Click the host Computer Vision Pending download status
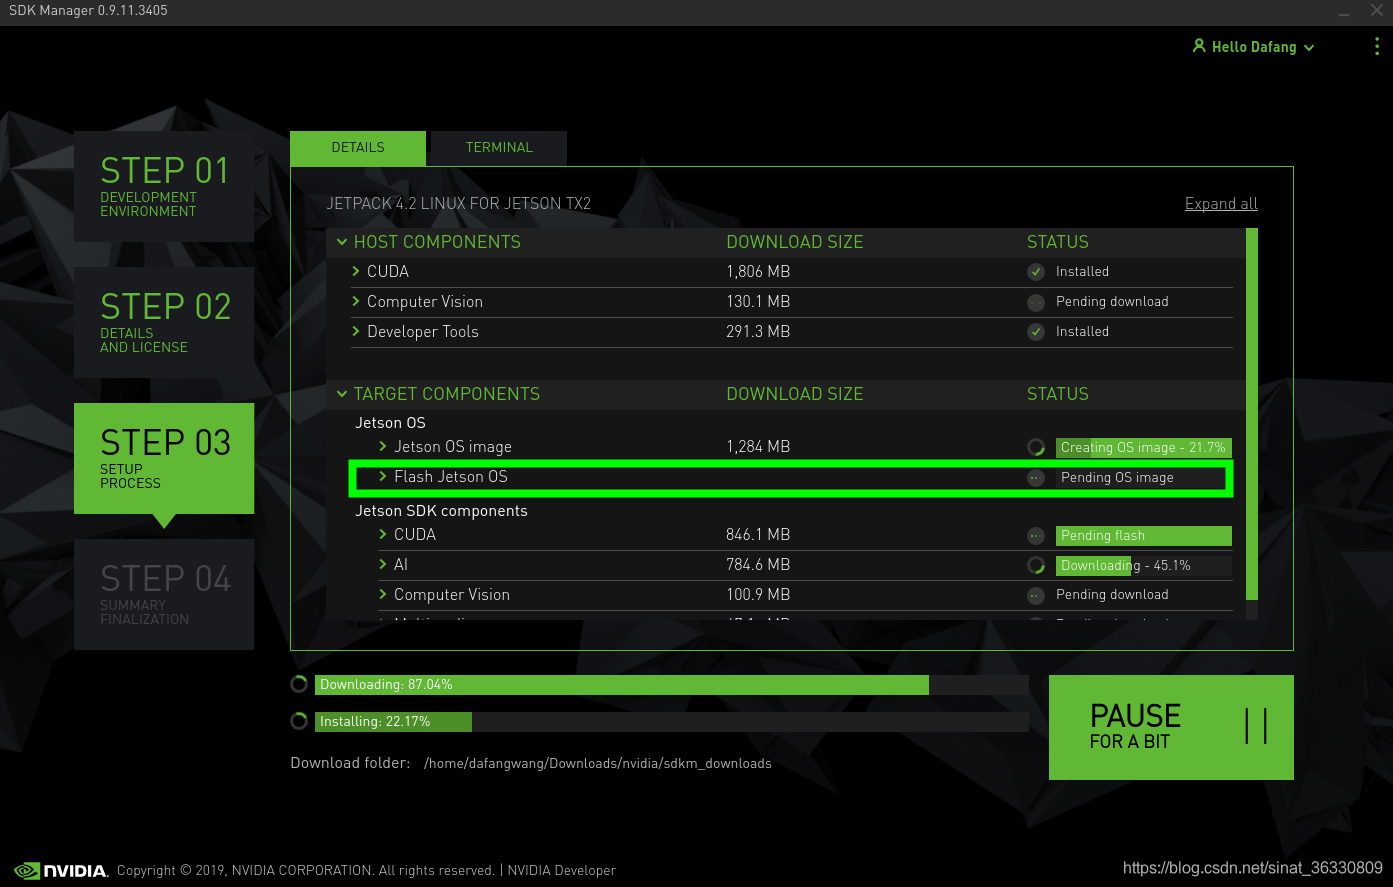Image resolution: width=1393 pixels, height=887 pixels. point(1112,302)
